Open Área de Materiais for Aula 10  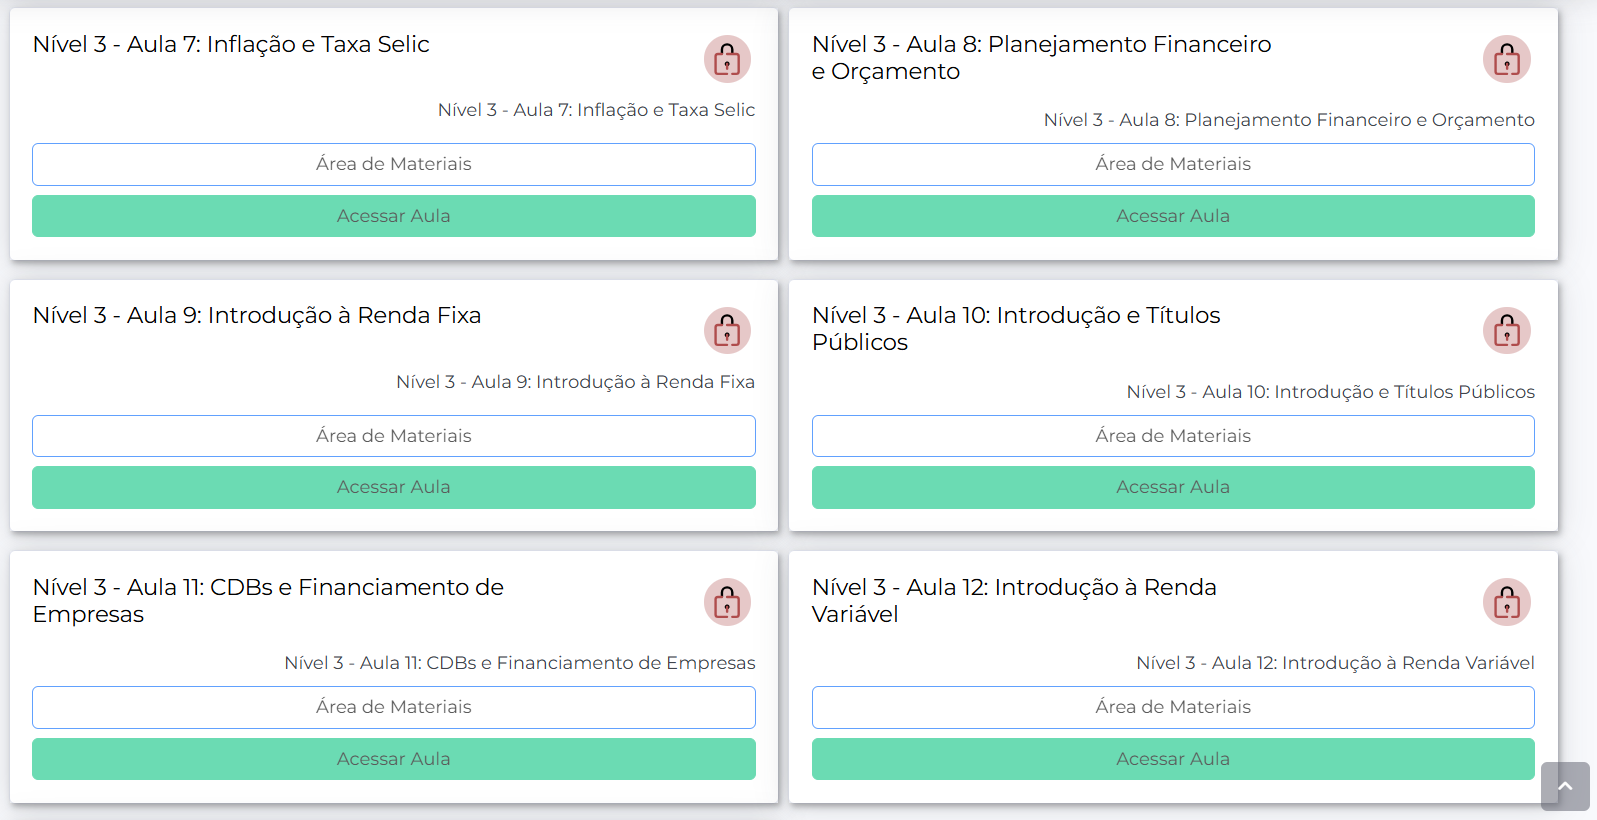(1172, 436)
